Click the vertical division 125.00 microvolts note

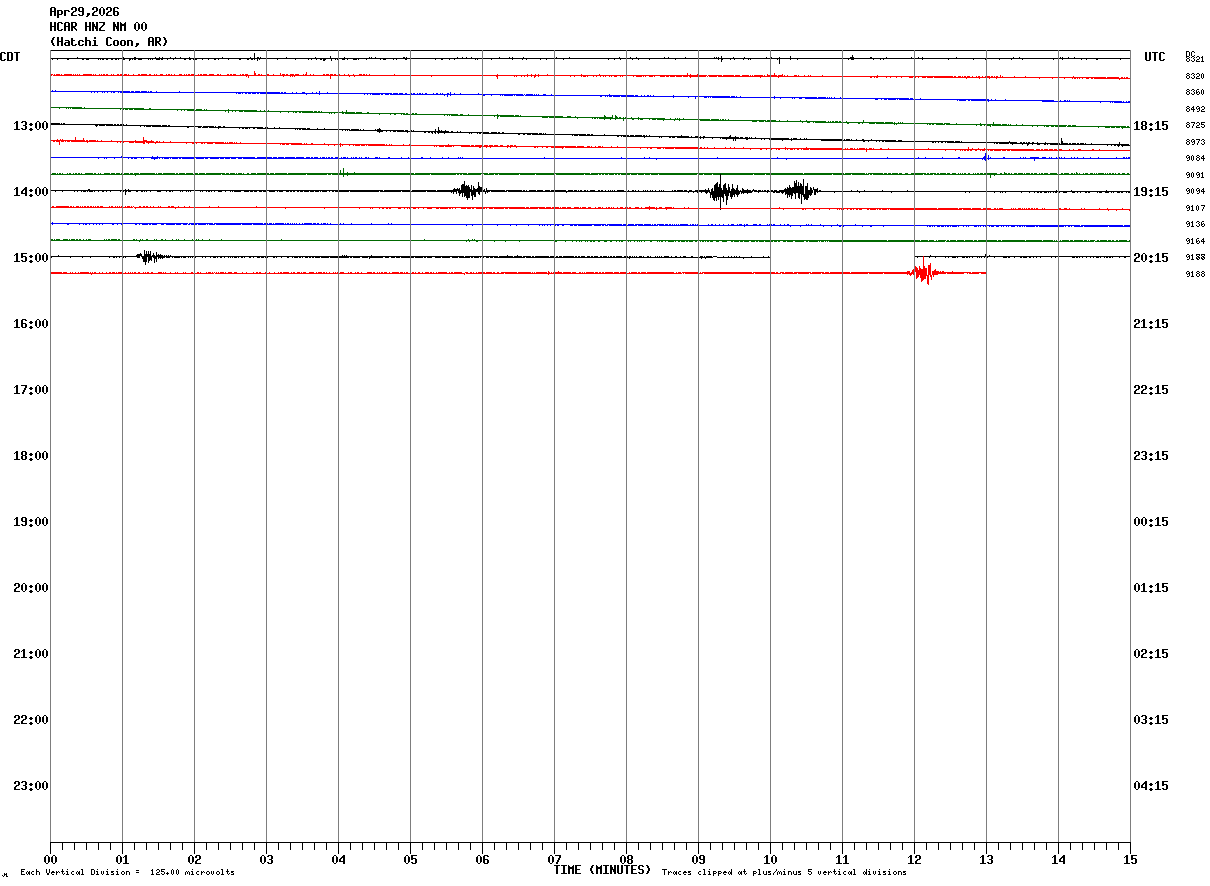(128, 872)
